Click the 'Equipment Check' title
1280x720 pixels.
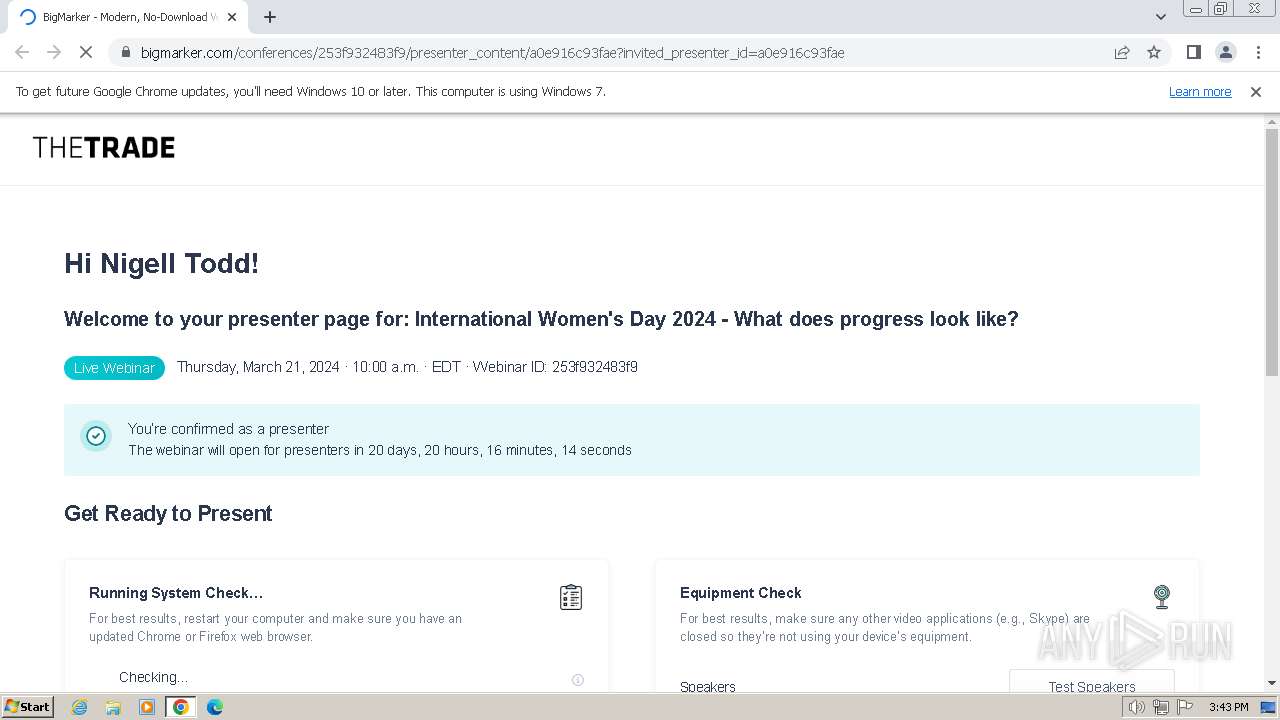coord(741,593)
